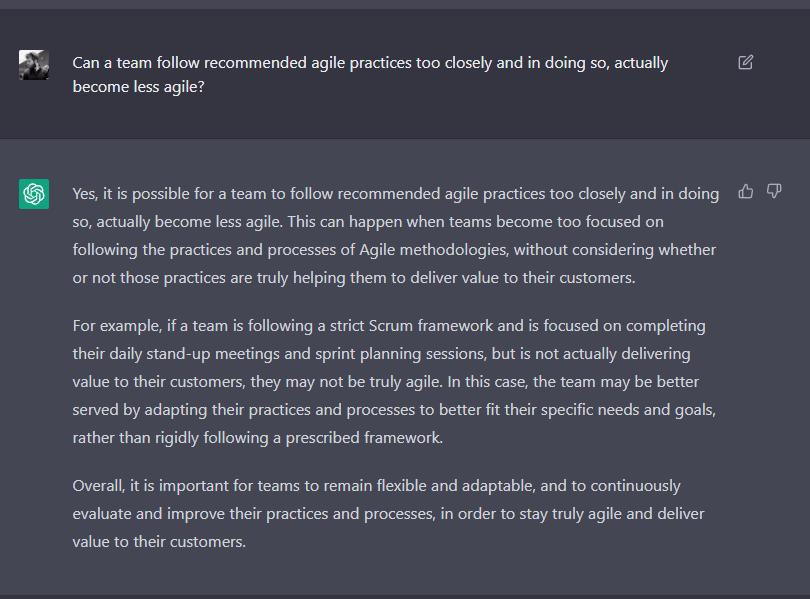Click the word 'Overall' in the last paragraph

pyautogui.click(x=98, y=486)
